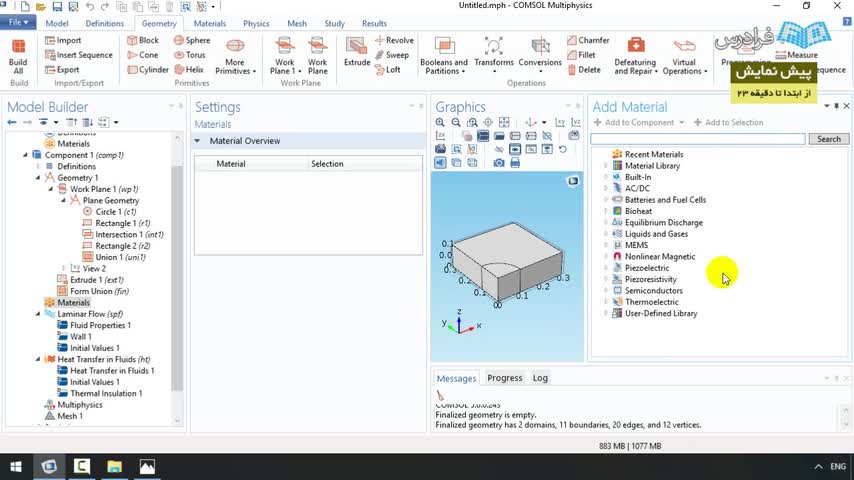
Task: Add a Block primitive
Action: coord(143,40)
